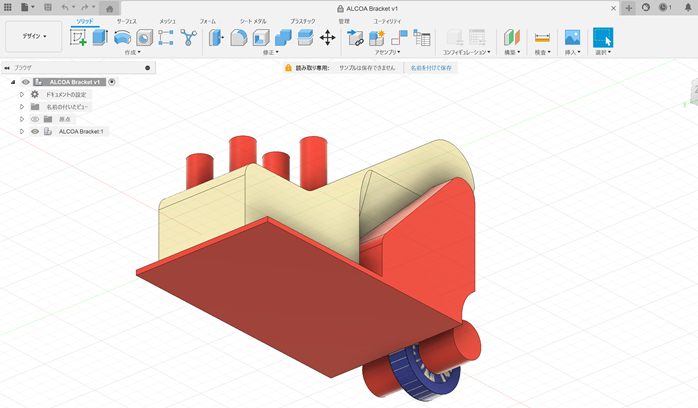Expand 名前の付いたビュー node

tap(21, 107)
